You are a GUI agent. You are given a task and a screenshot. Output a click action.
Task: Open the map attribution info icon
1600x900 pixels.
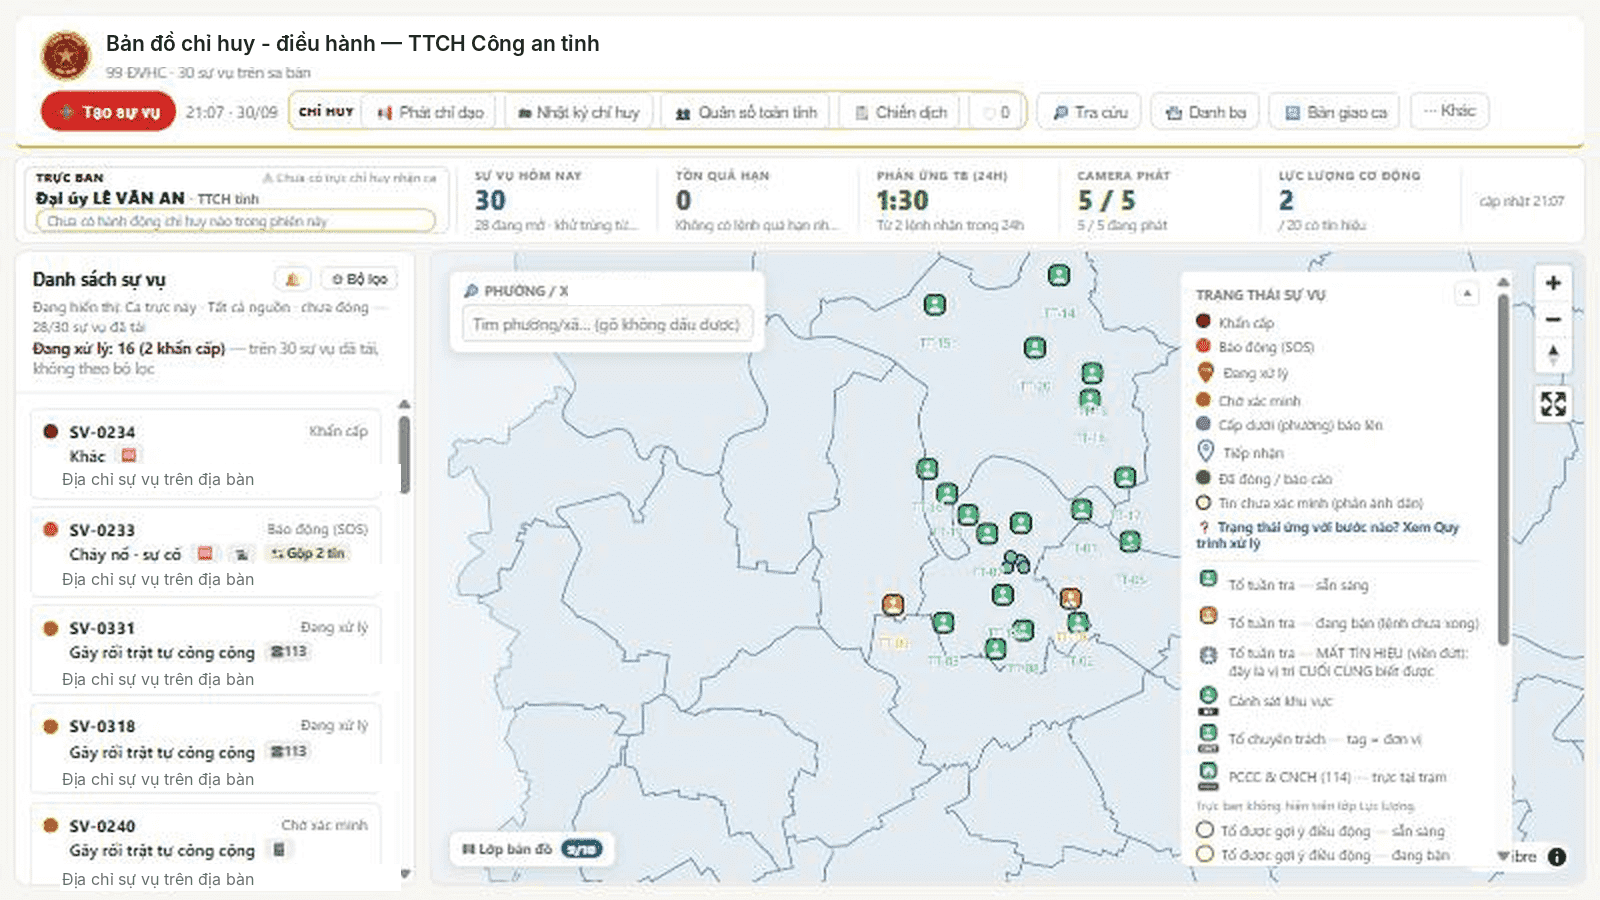1557,857
